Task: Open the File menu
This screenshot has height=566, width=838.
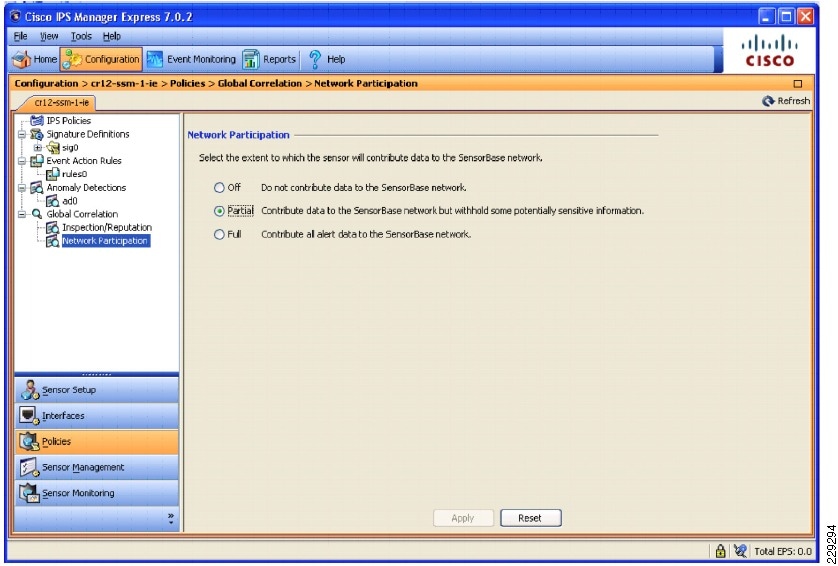Action: 20,36
